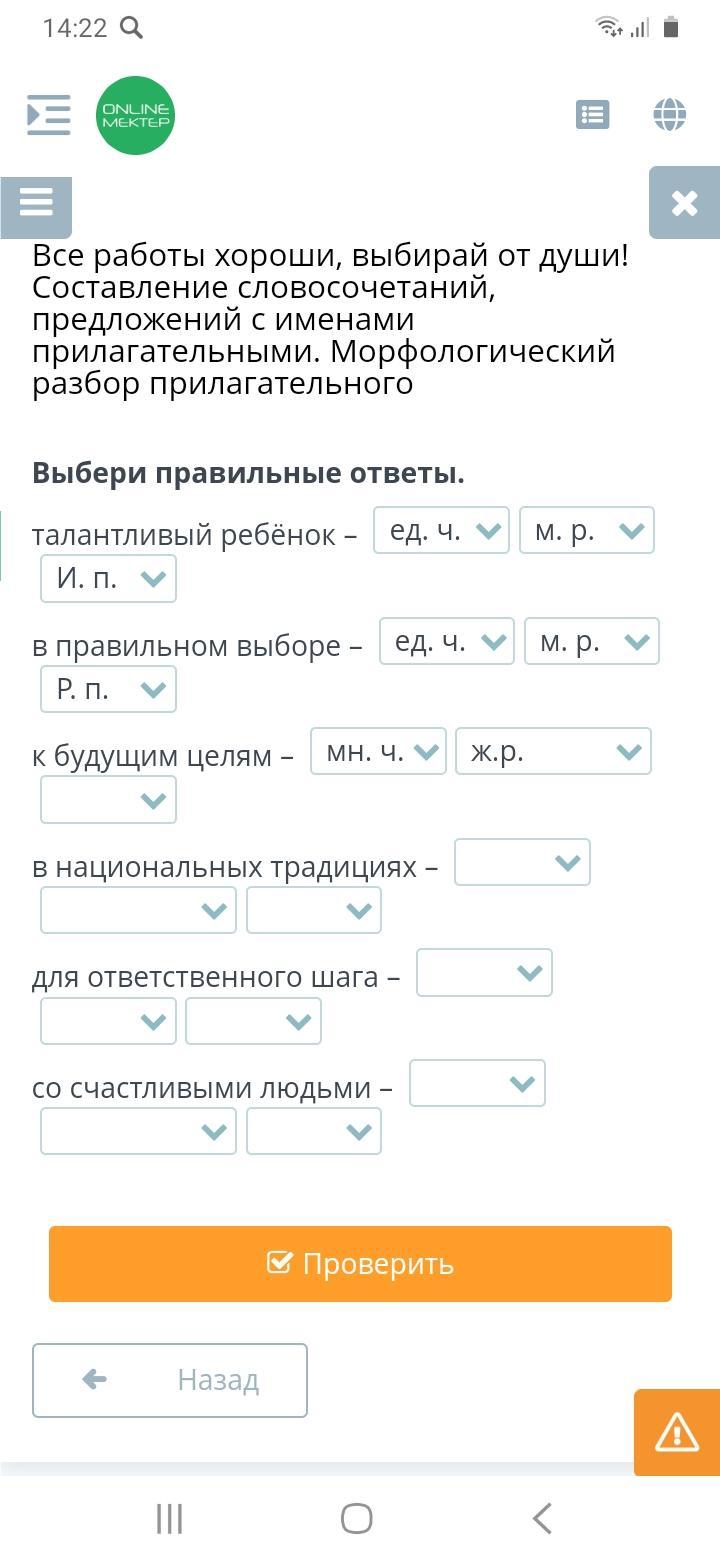This screenshot has width=720, height=1560.
Task: Tap the orange warning report icon
Action: pyautogui.click(x=677, y=1432)
